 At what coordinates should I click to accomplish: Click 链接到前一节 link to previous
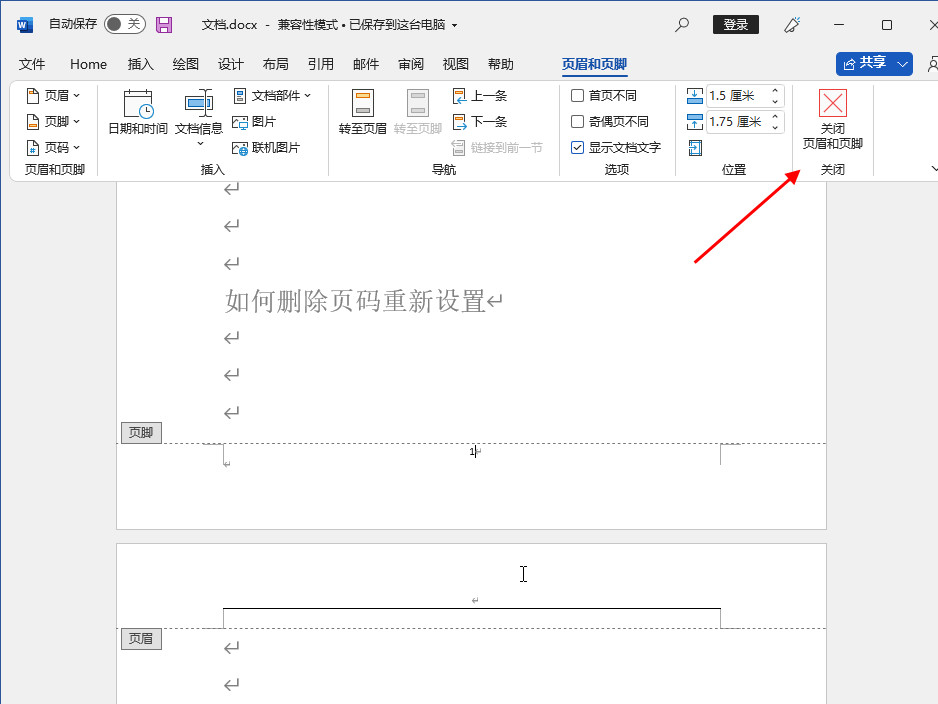497,148
